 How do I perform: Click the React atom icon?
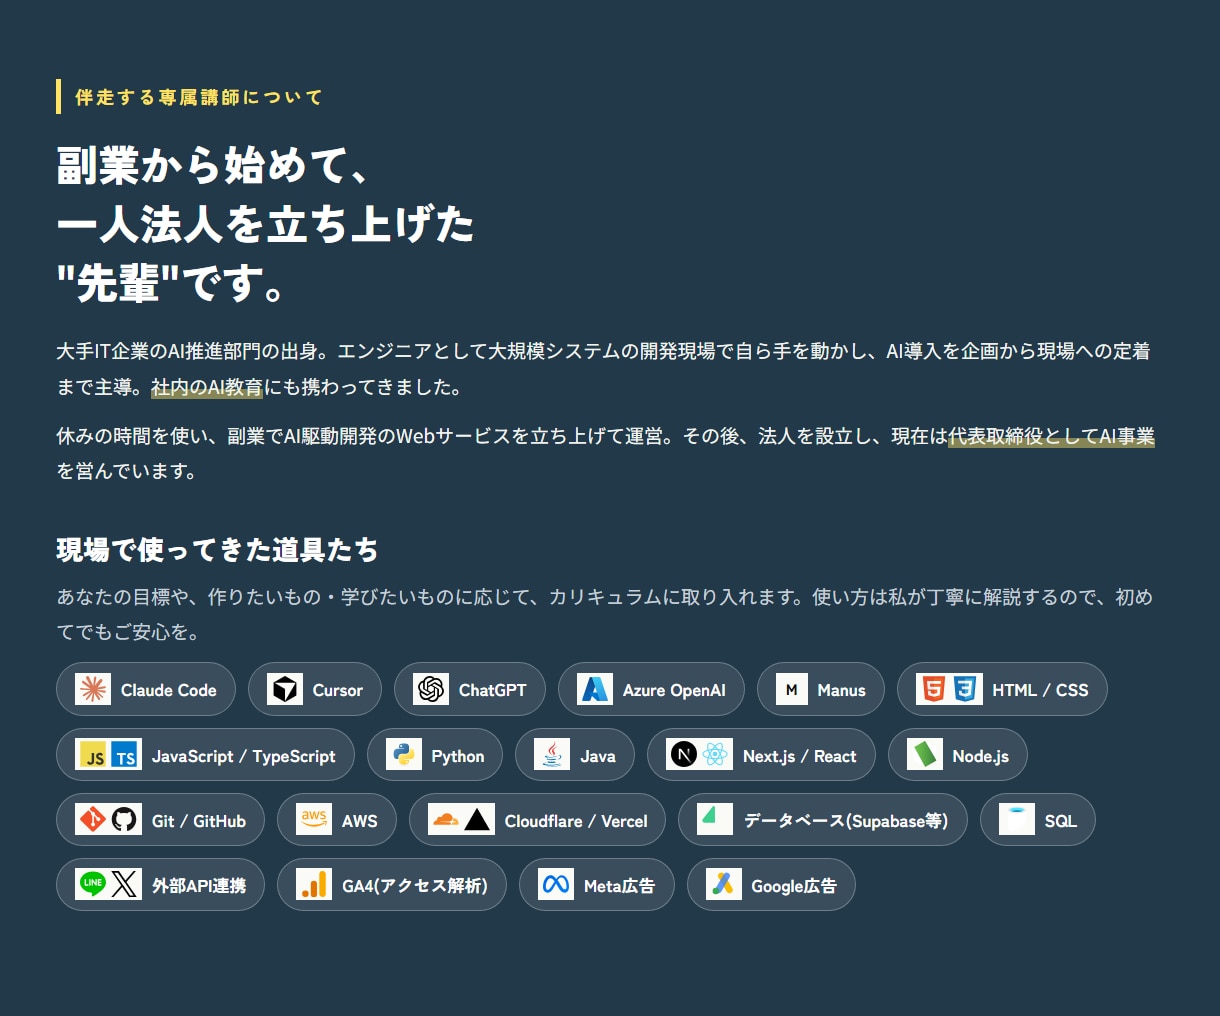click(x=716, y=755)
